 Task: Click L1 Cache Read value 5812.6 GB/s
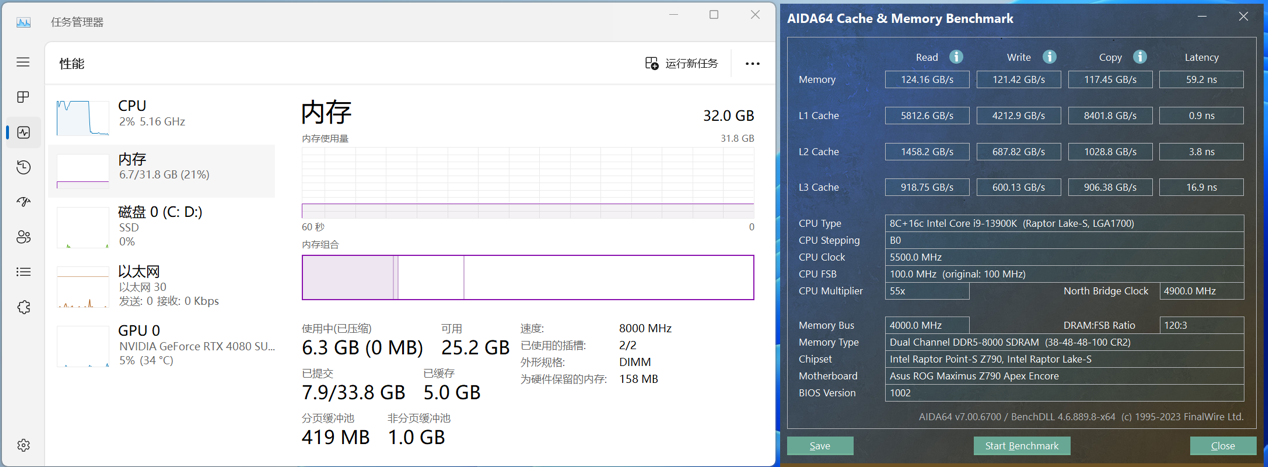click(927, 115)
